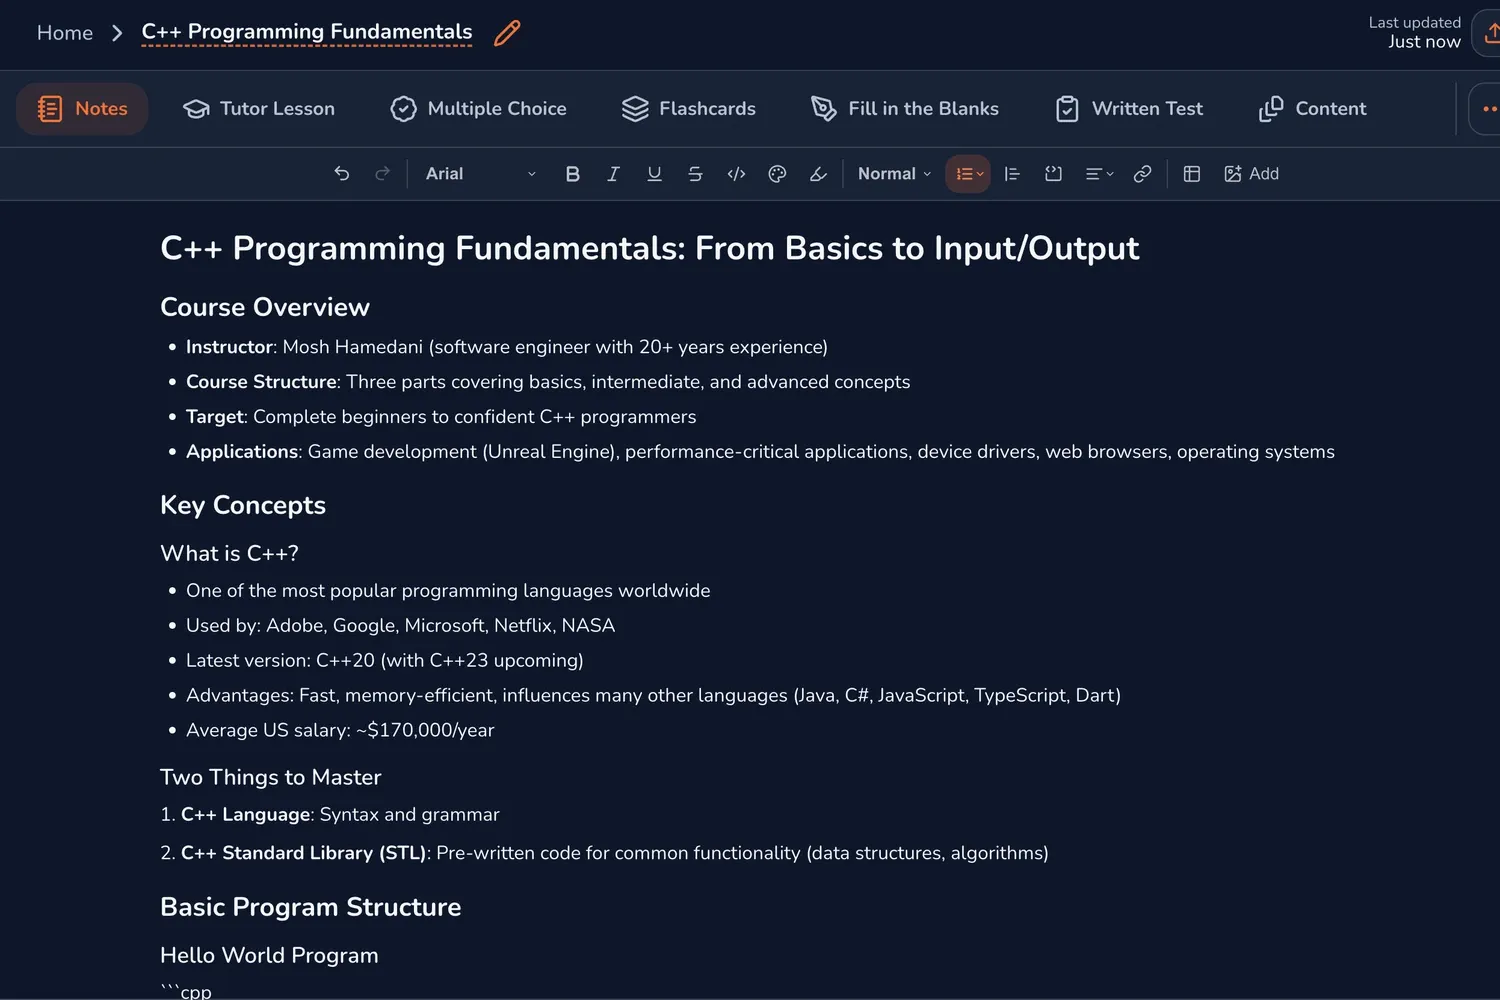Screen dimensions: 1500x1000
Task: Click the Applications bullet line
Action: pos(760,452)
